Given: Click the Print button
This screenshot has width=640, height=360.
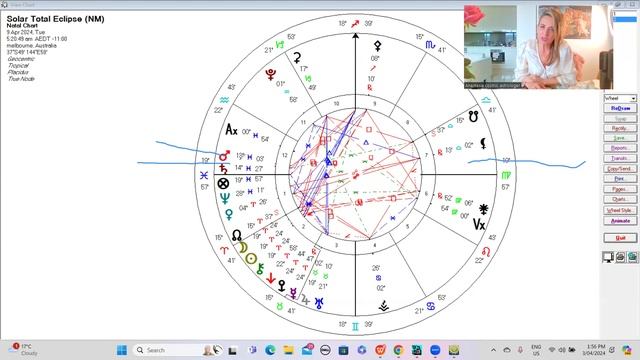Looking at the screenshot, I should pos(620,179).
